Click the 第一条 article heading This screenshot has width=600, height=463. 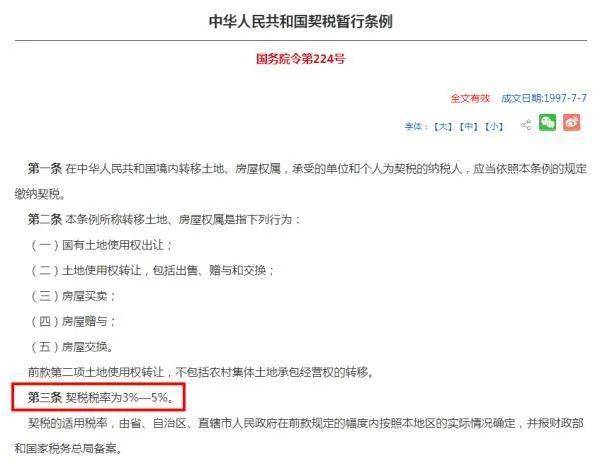45,168
